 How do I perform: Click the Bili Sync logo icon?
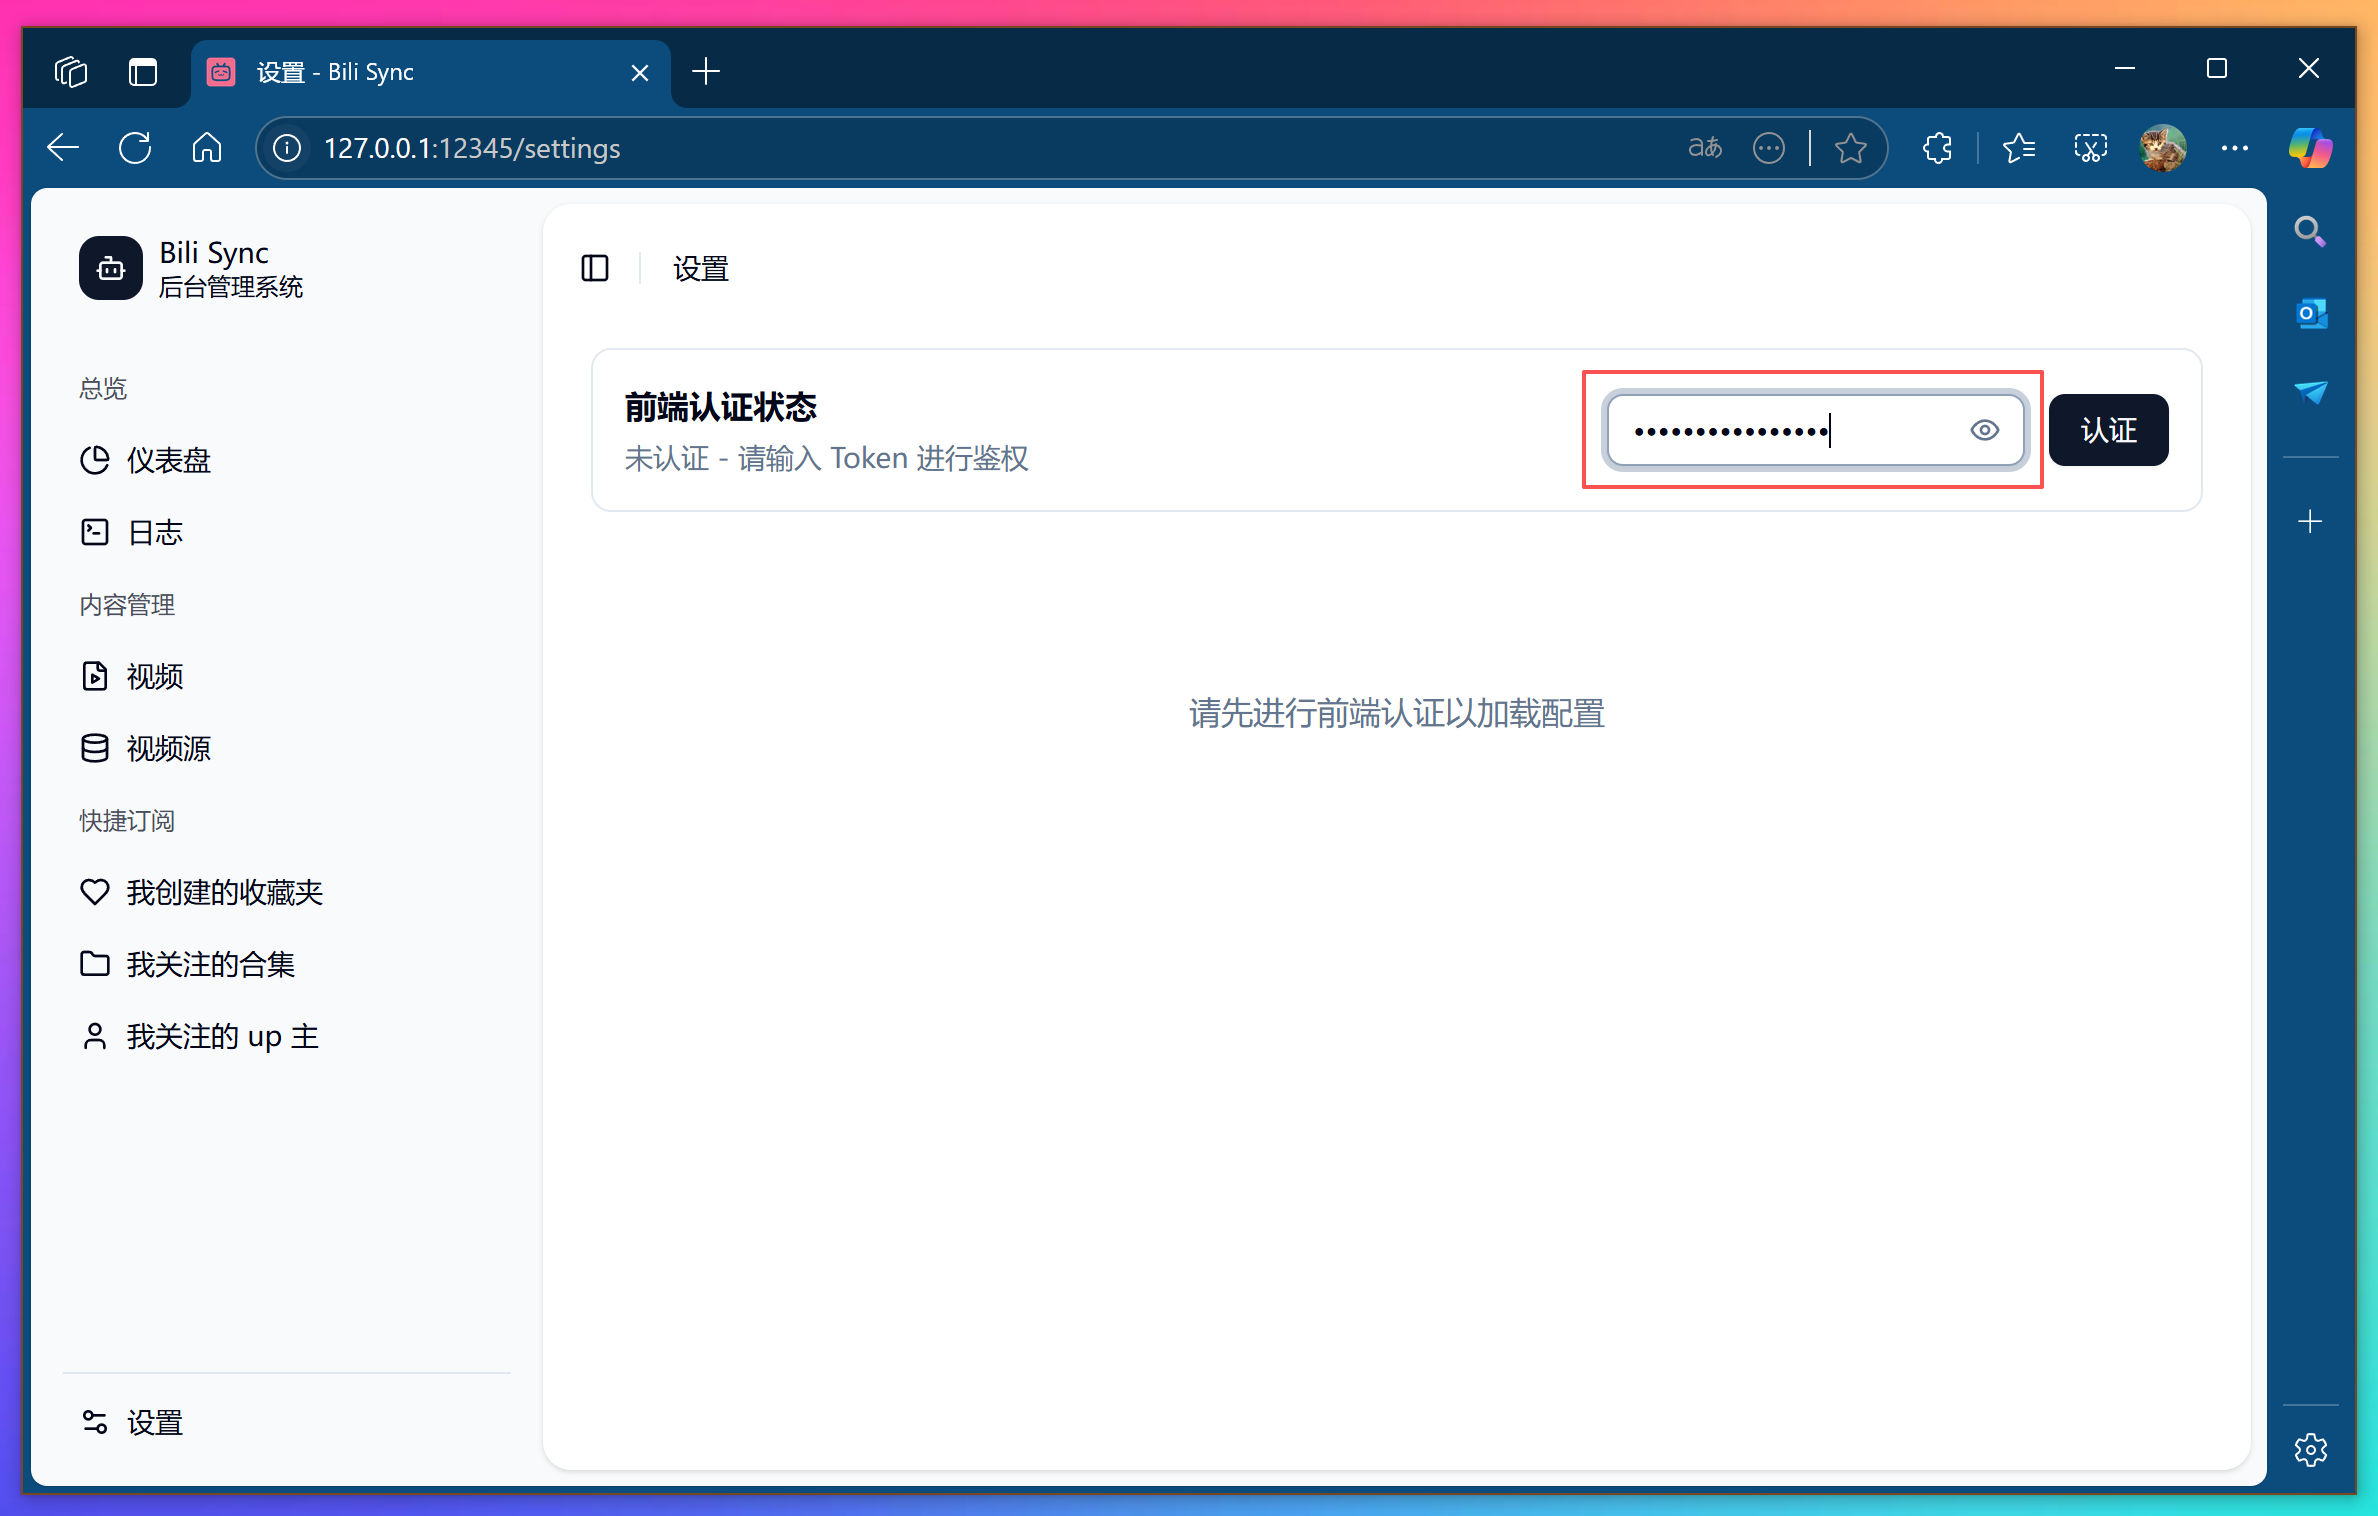pos(110,268)
